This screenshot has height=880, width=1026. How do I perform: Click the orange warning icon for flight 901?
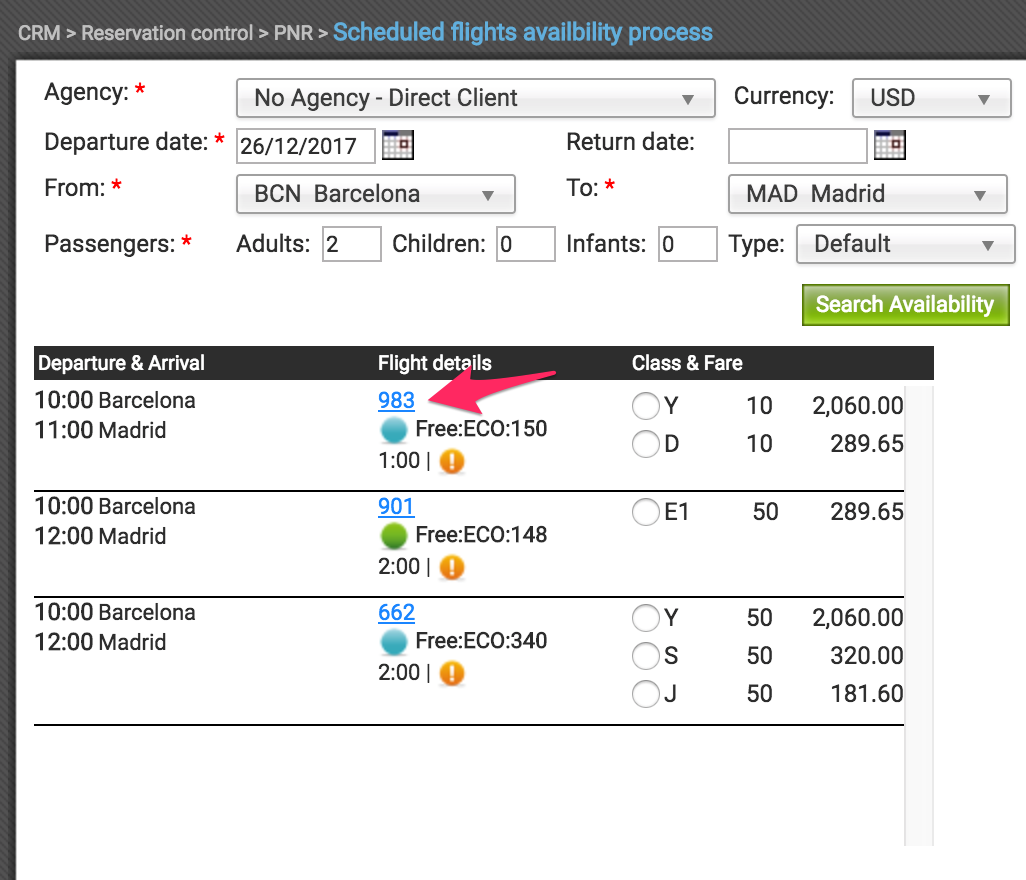[x=451, y=567]
